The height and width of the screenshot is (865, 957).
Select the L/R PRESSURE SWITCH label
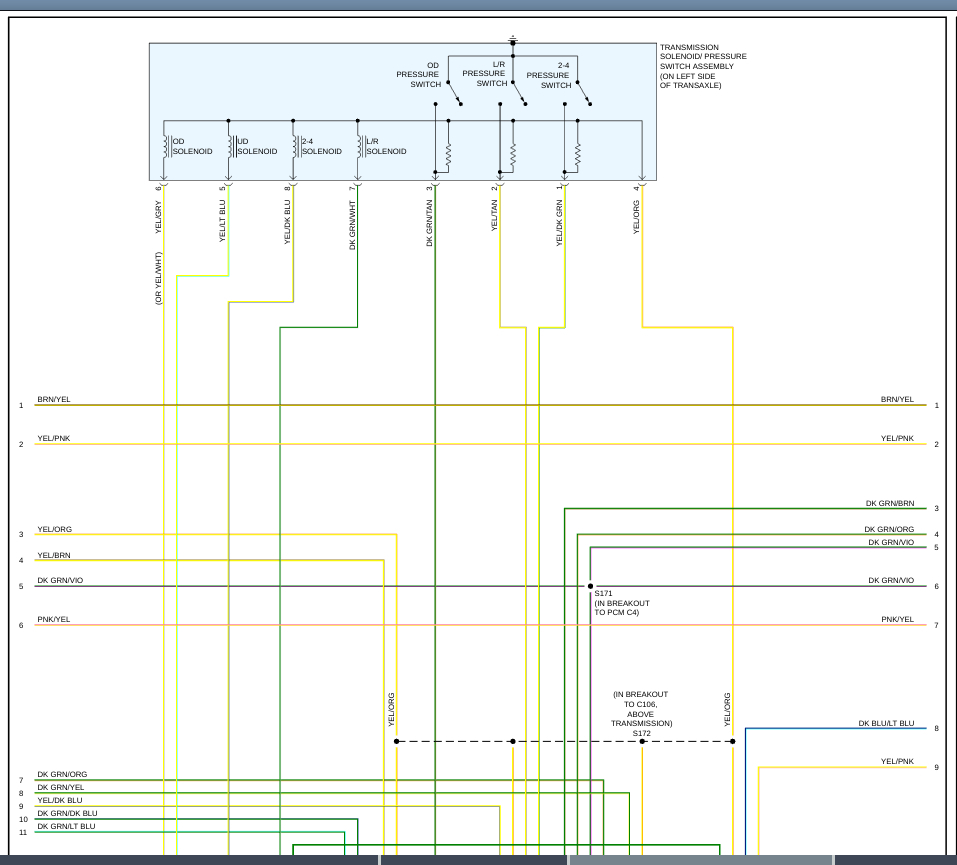(x=484, y=74)
